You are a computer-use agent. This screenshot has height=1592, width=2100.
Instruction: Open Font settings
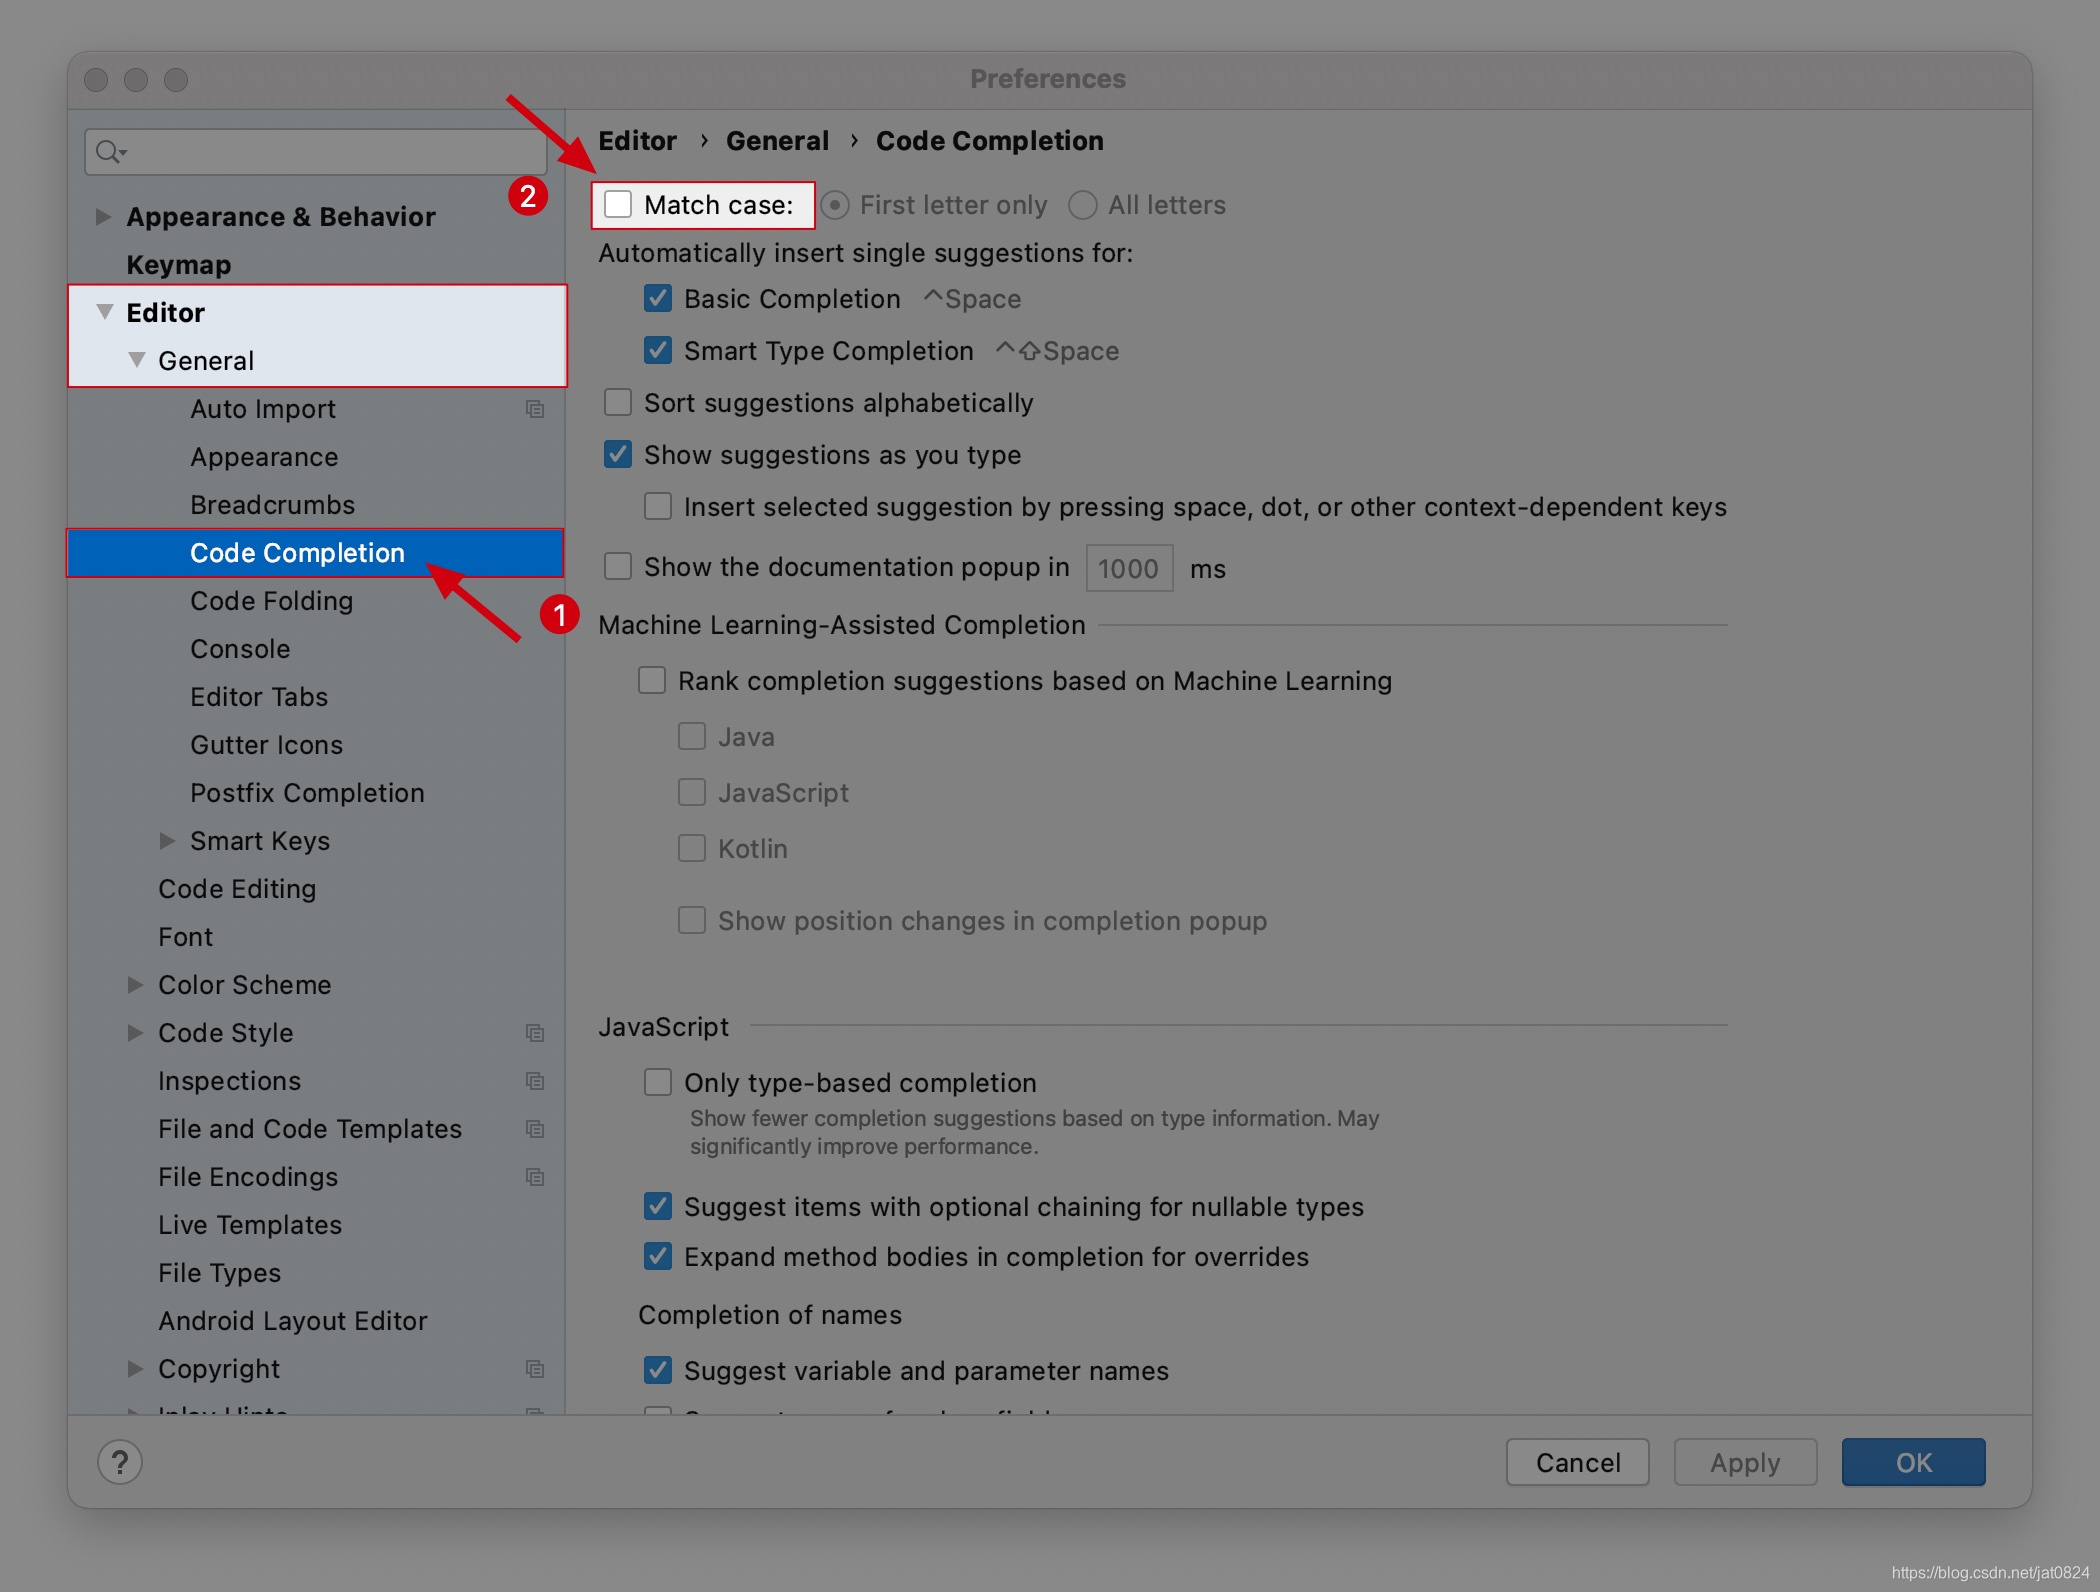(185, 937)
